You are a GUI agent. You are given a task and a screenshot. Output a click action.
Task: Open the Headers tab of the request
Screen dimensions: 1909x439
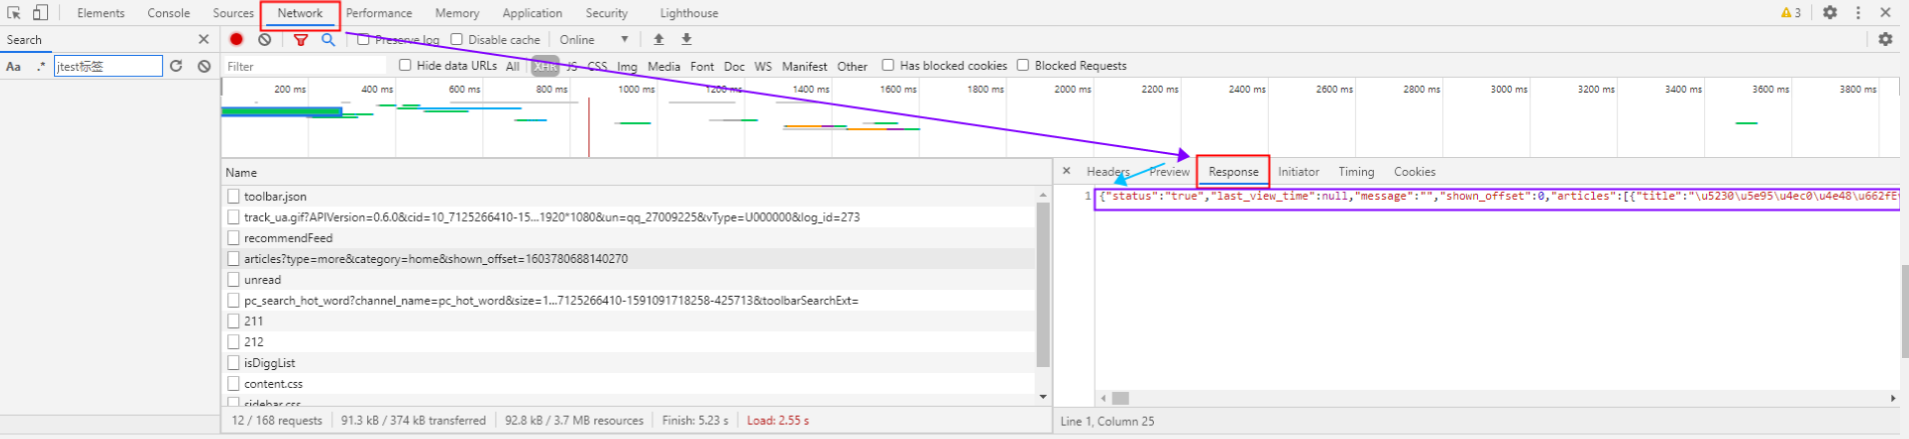[1107, 172]
